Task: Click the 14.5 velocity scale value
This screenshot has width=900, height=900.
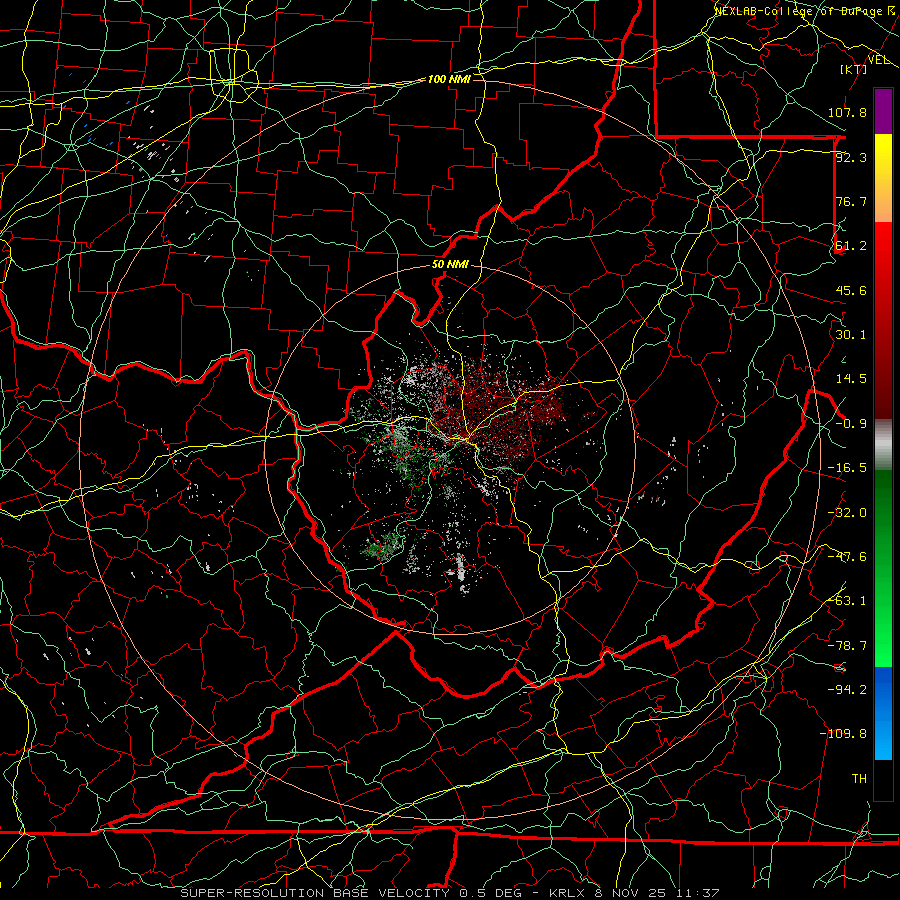Action: [851, 379]
